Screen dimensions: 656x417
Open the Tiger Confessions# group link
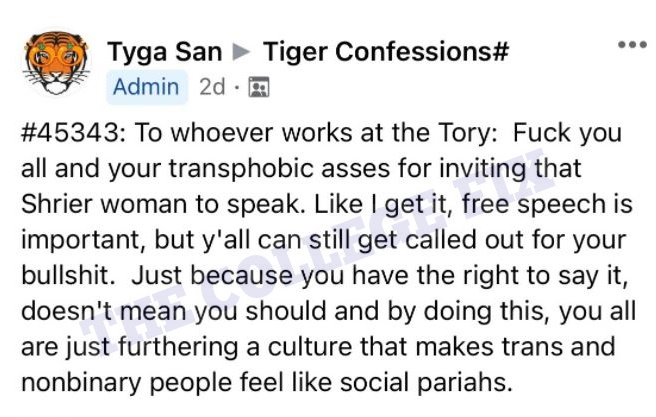(386, 52)
